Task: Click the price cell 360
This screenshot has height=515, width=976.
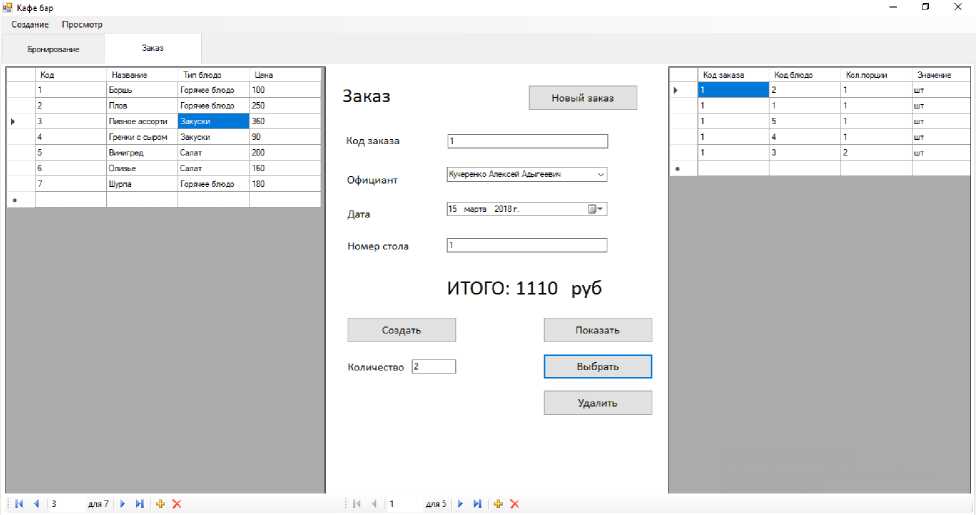Action: pos(285,121)
